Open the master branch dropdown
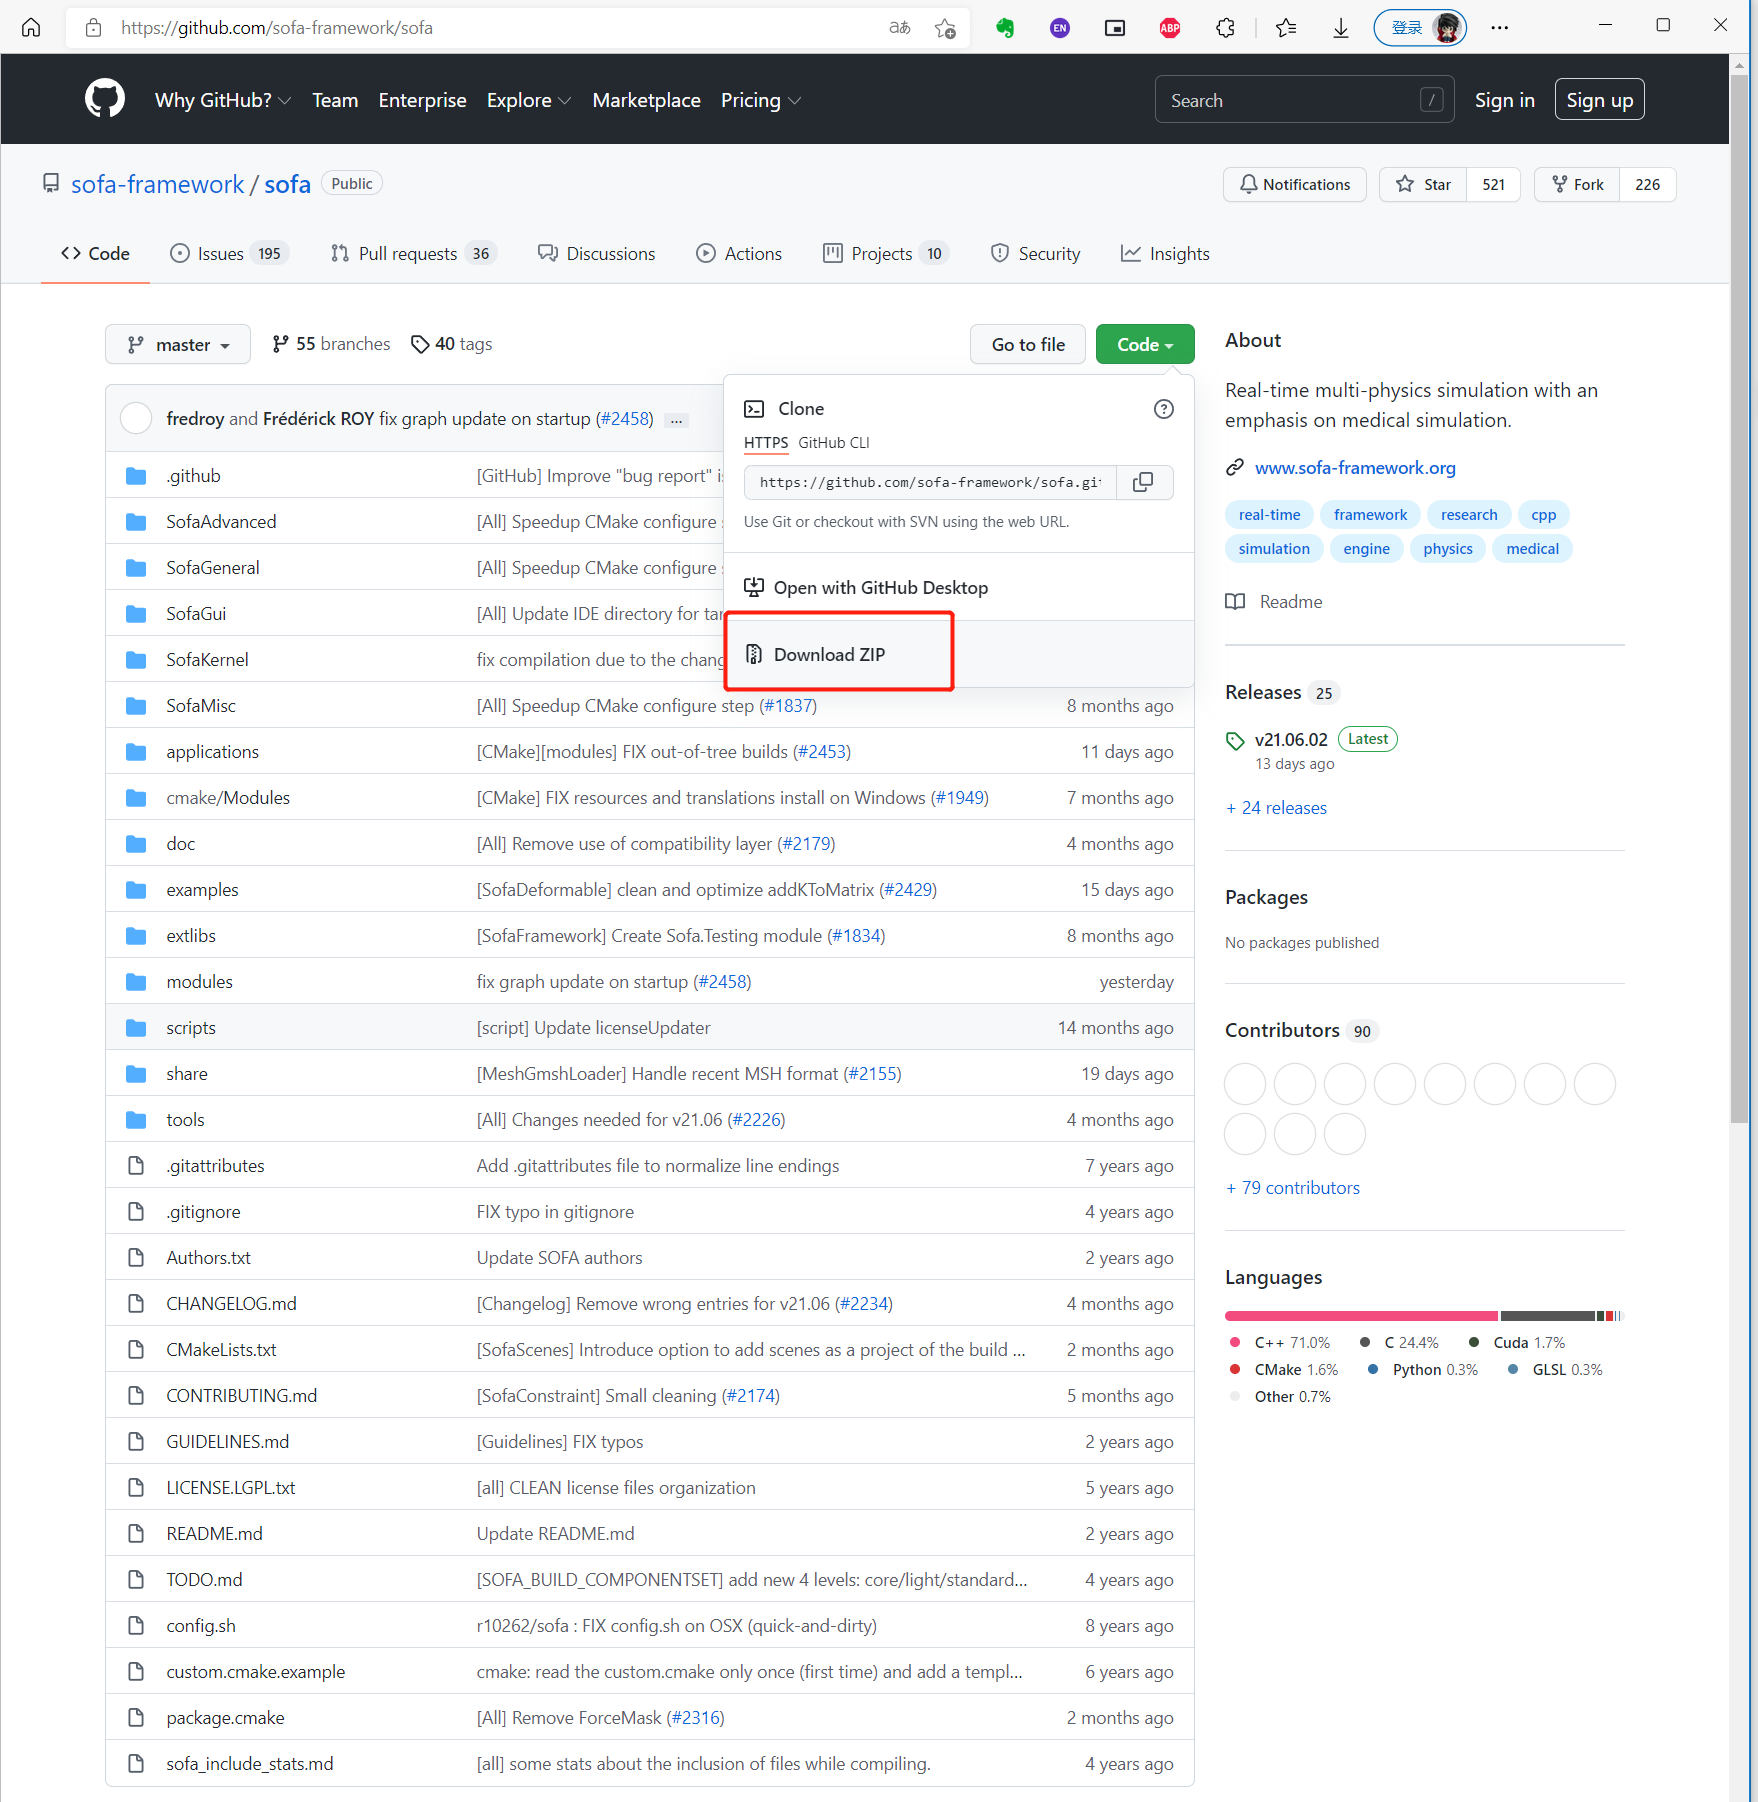The height and width of the screenshot is (1802, 1758). [x=177, y=343]
